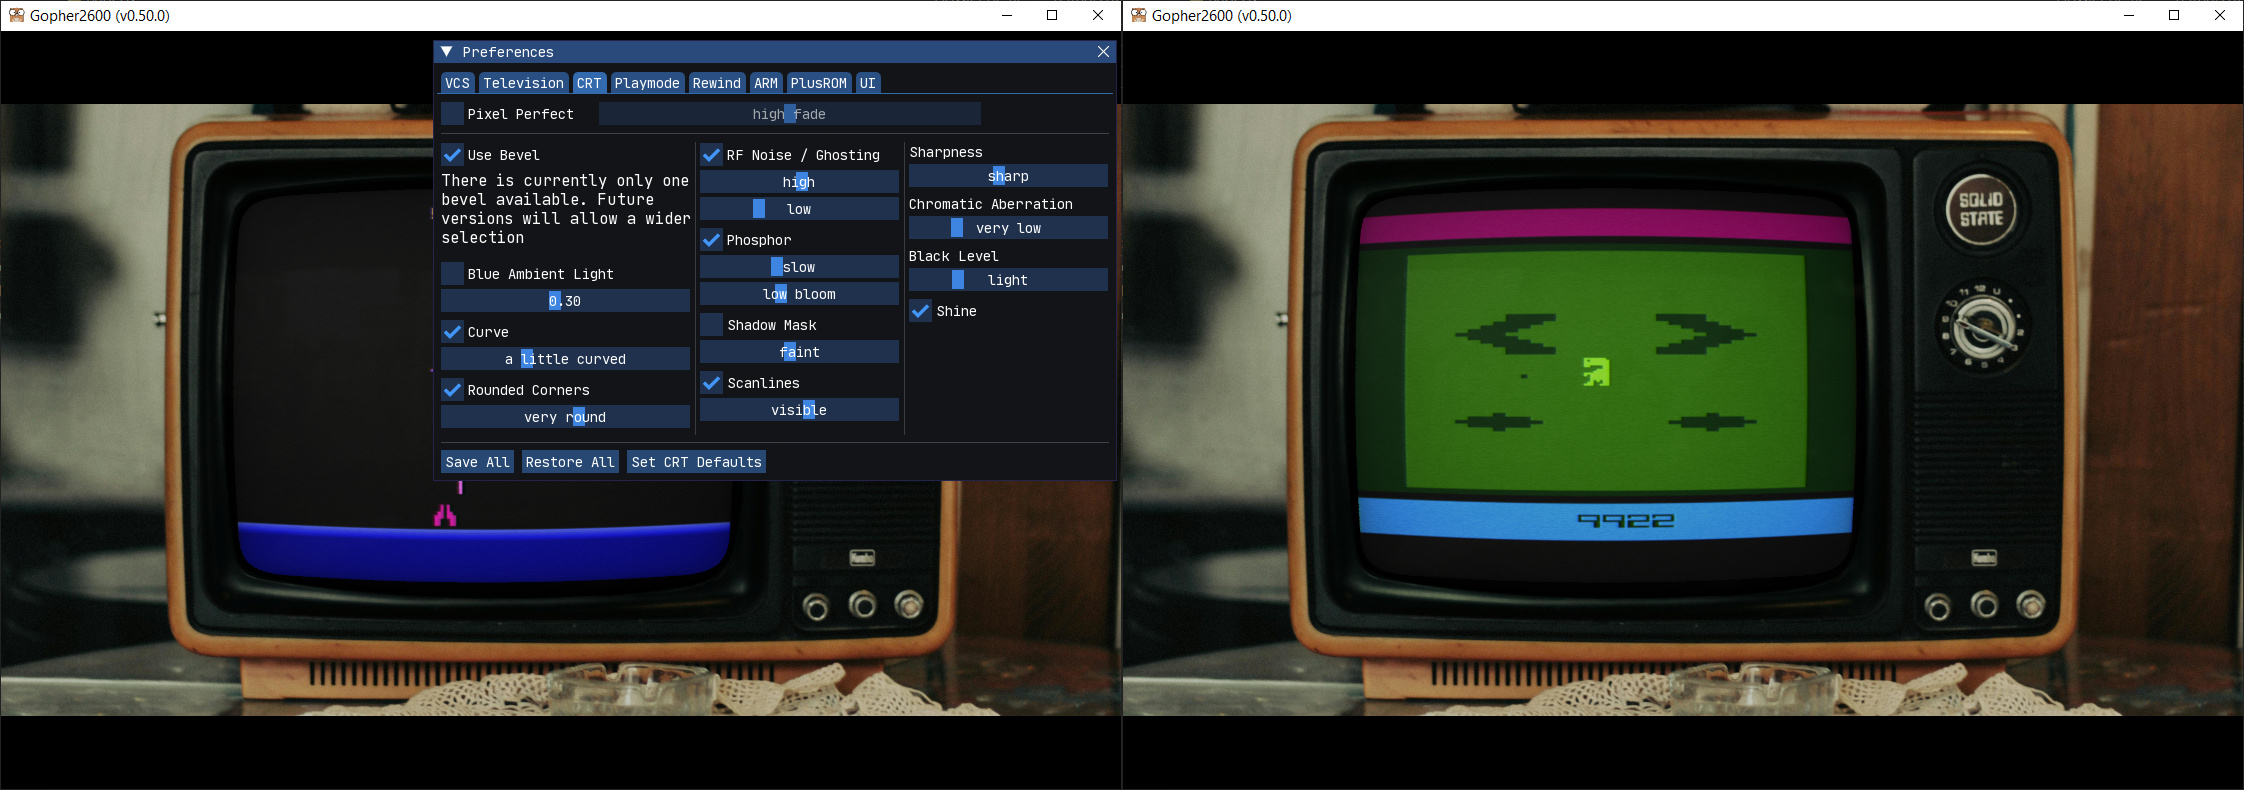2244x790 pixels.
Task: Open the Playmode tab
Action: [647, 83]
